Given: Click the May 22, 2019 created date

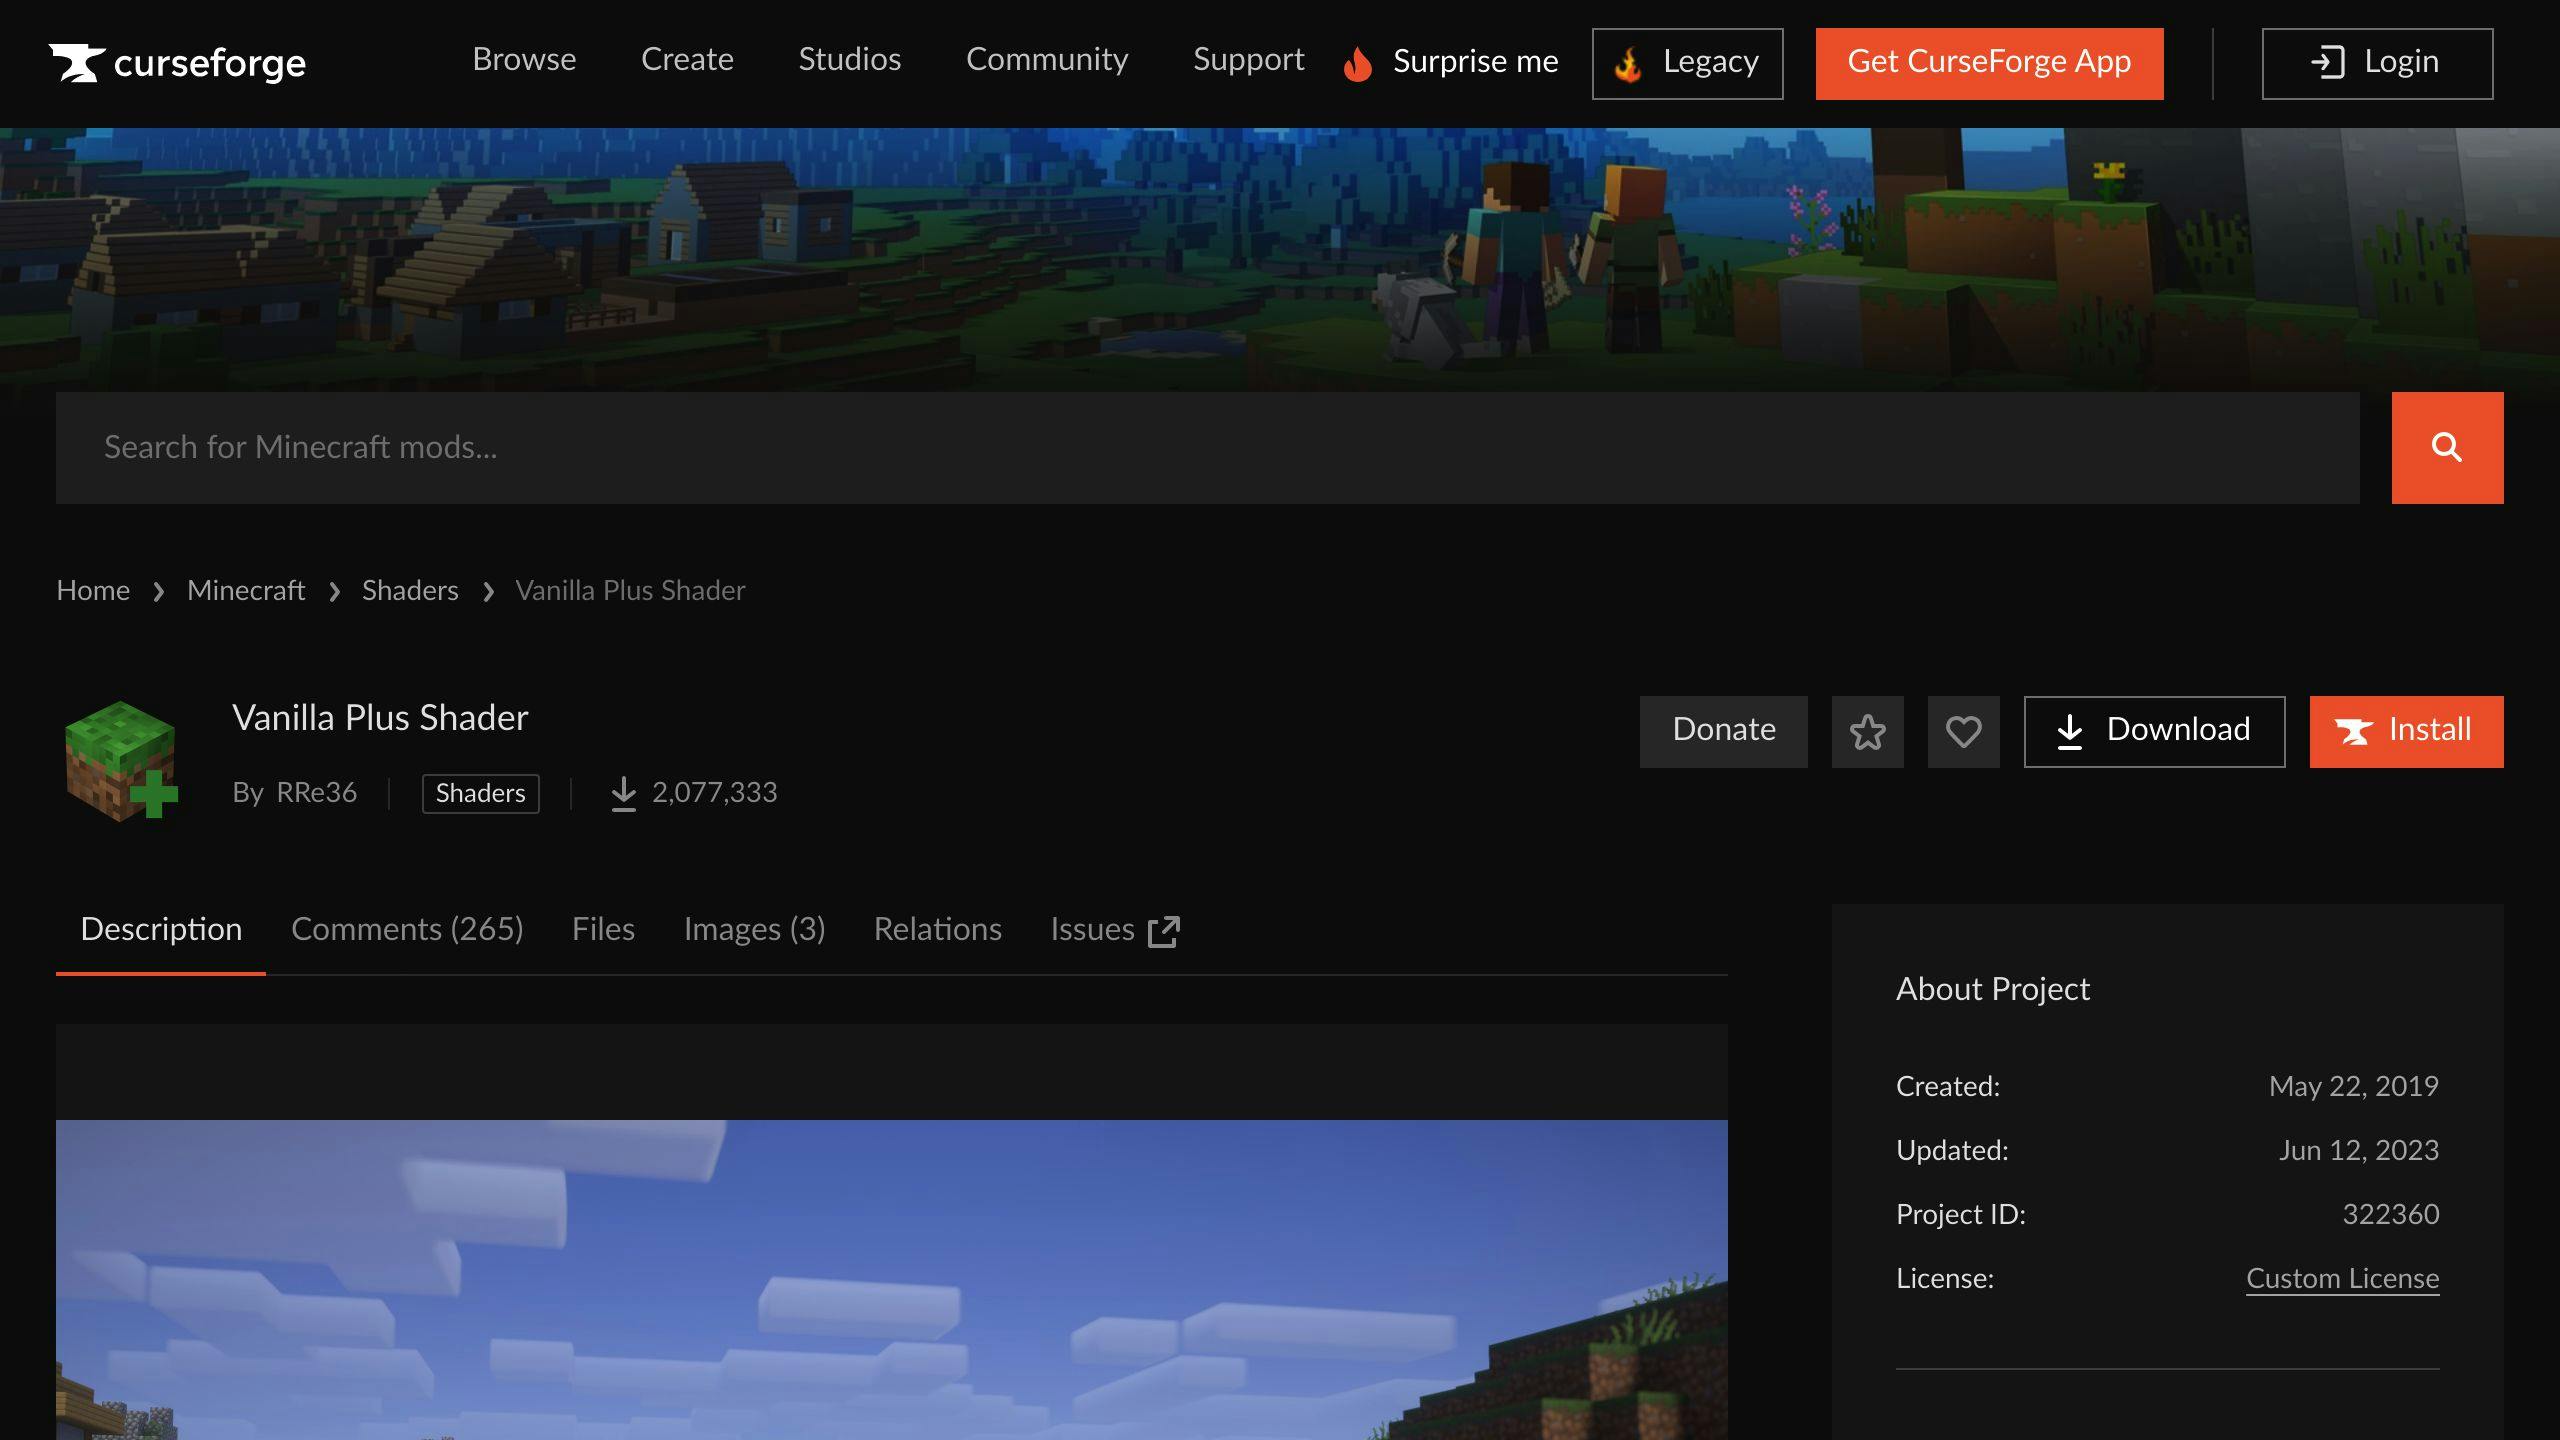Looking at the screenshot, I should click(2353, 1086).
